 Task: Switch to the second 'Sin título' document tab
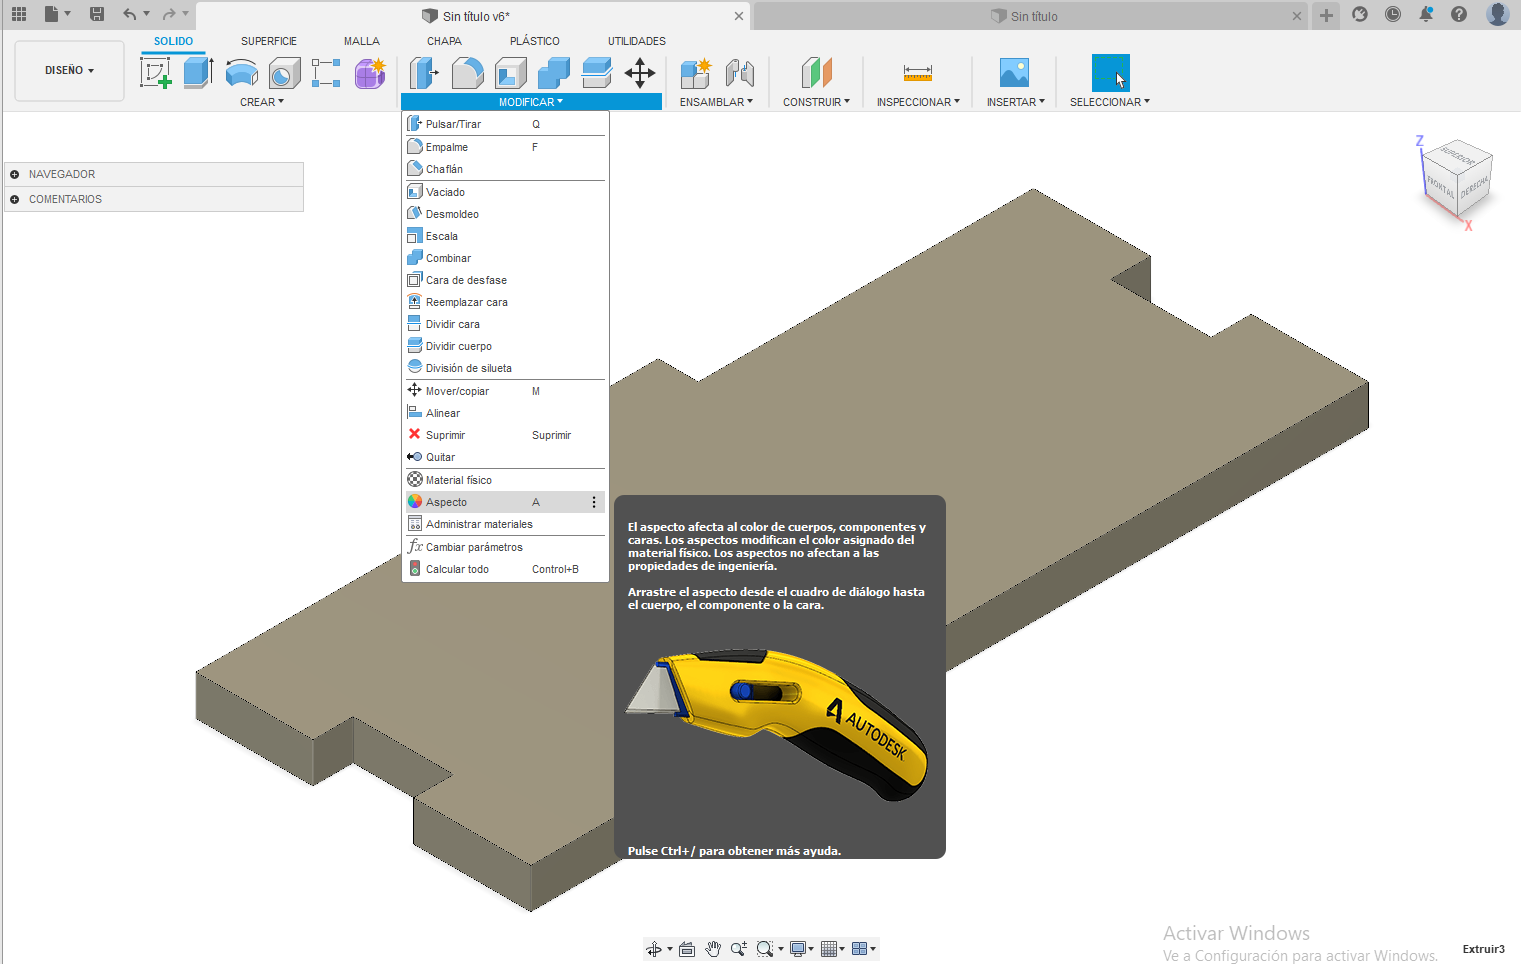(1030, 16)
